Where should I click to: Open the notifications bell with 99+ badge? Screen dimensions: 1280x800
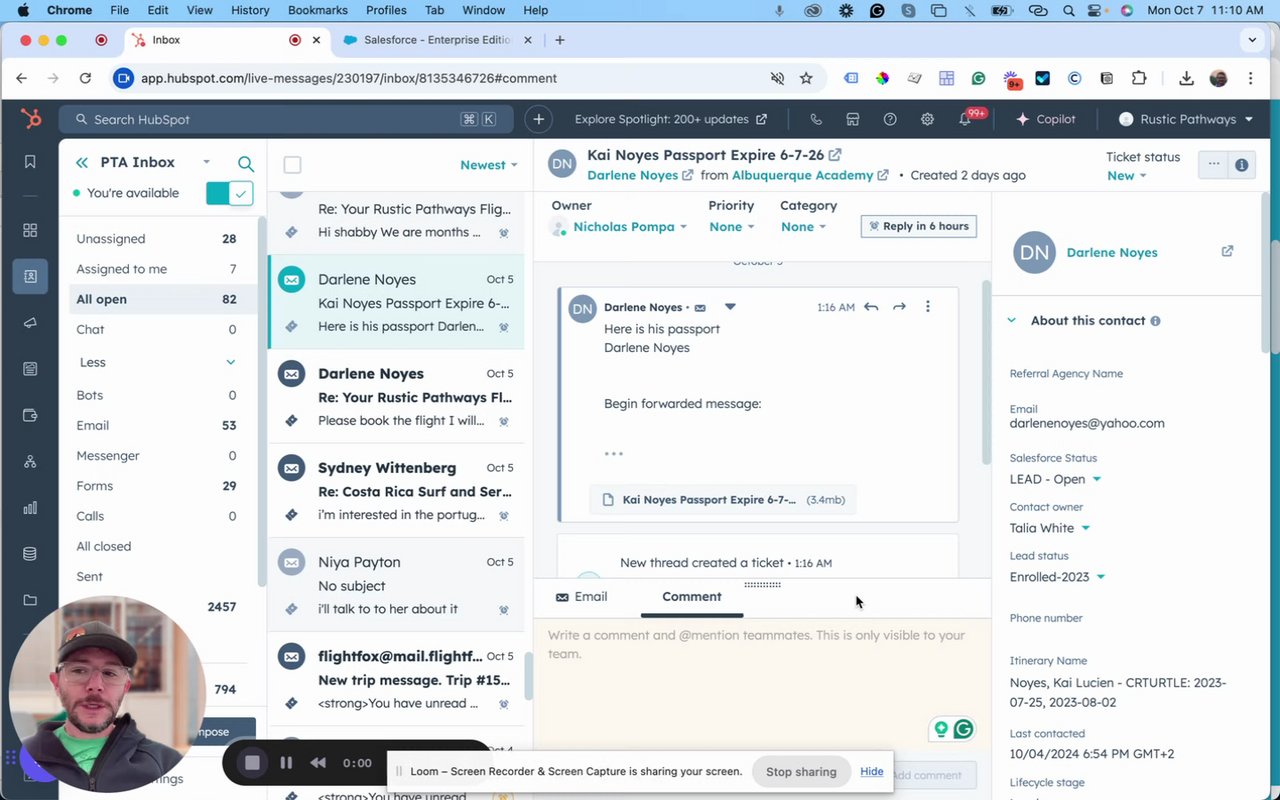point(966,119)
